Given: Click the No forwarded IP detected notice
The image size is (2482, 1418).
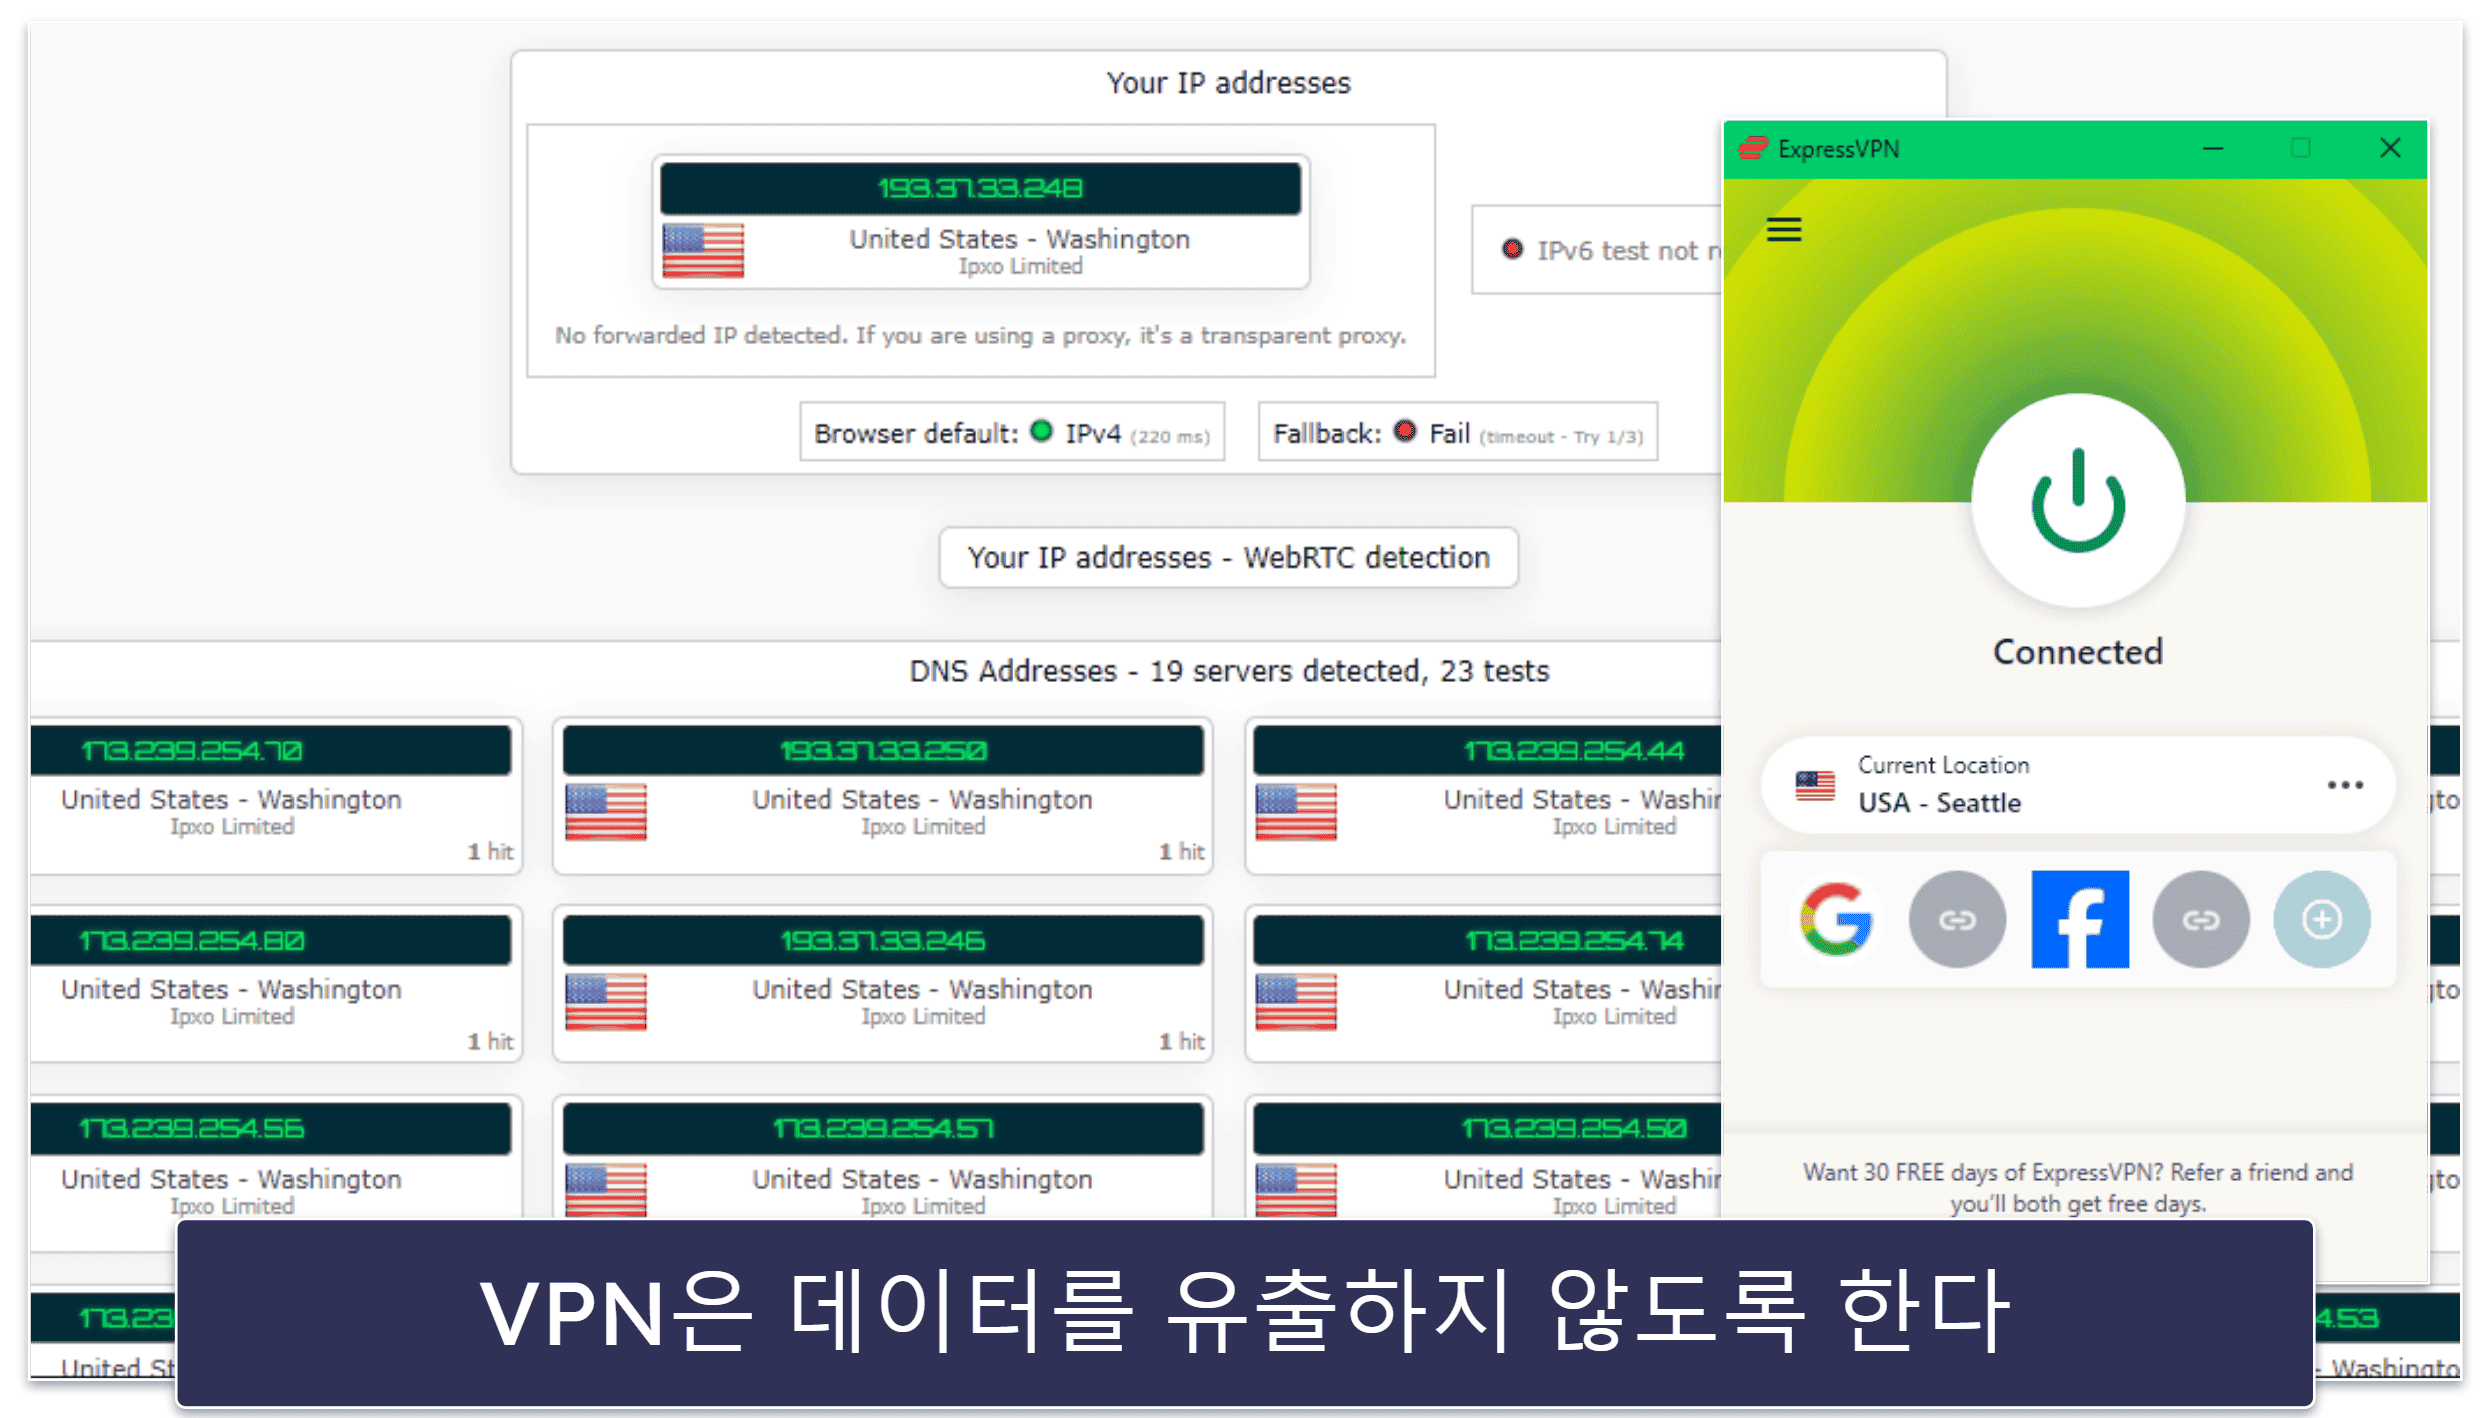Looking at the screenshot, I should click(980, 336).
